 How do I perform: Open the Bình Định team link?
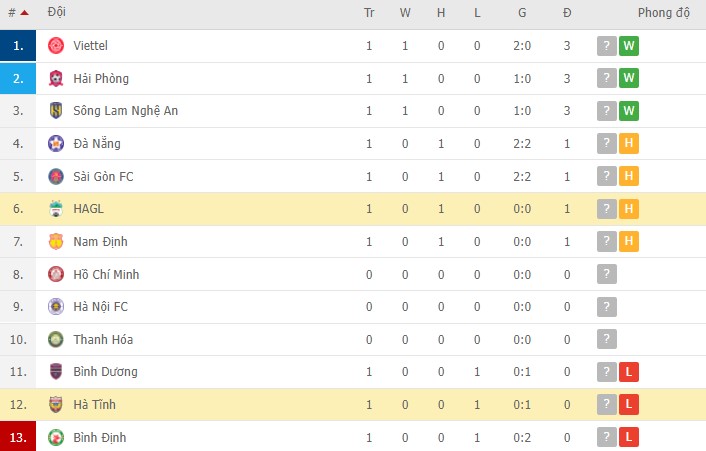(100, 437)
